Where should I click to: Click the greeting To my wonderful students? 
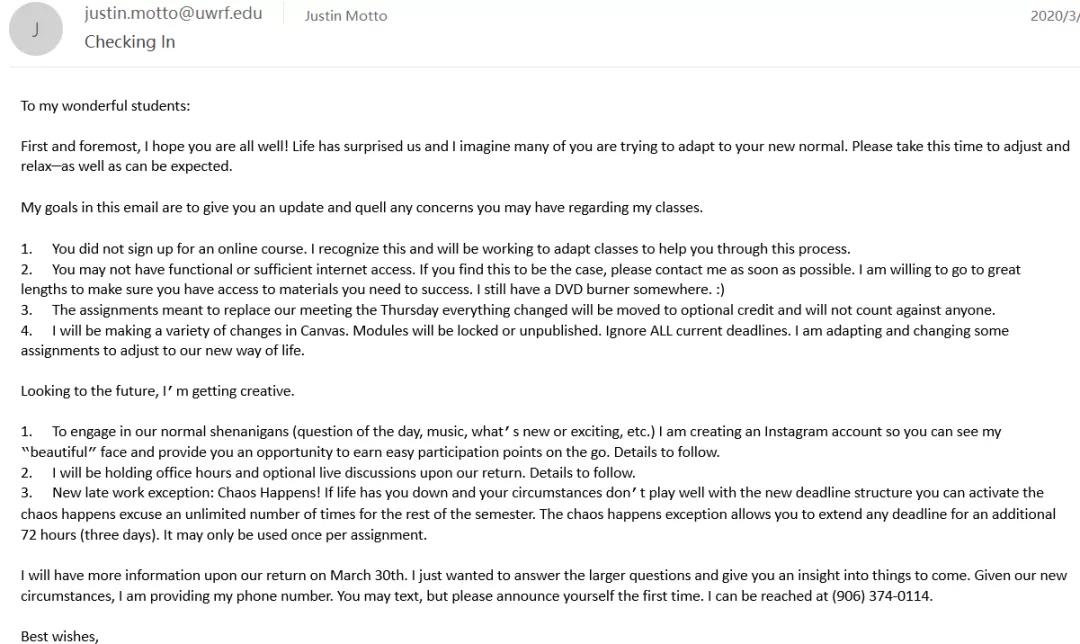[x=105, y=105]
